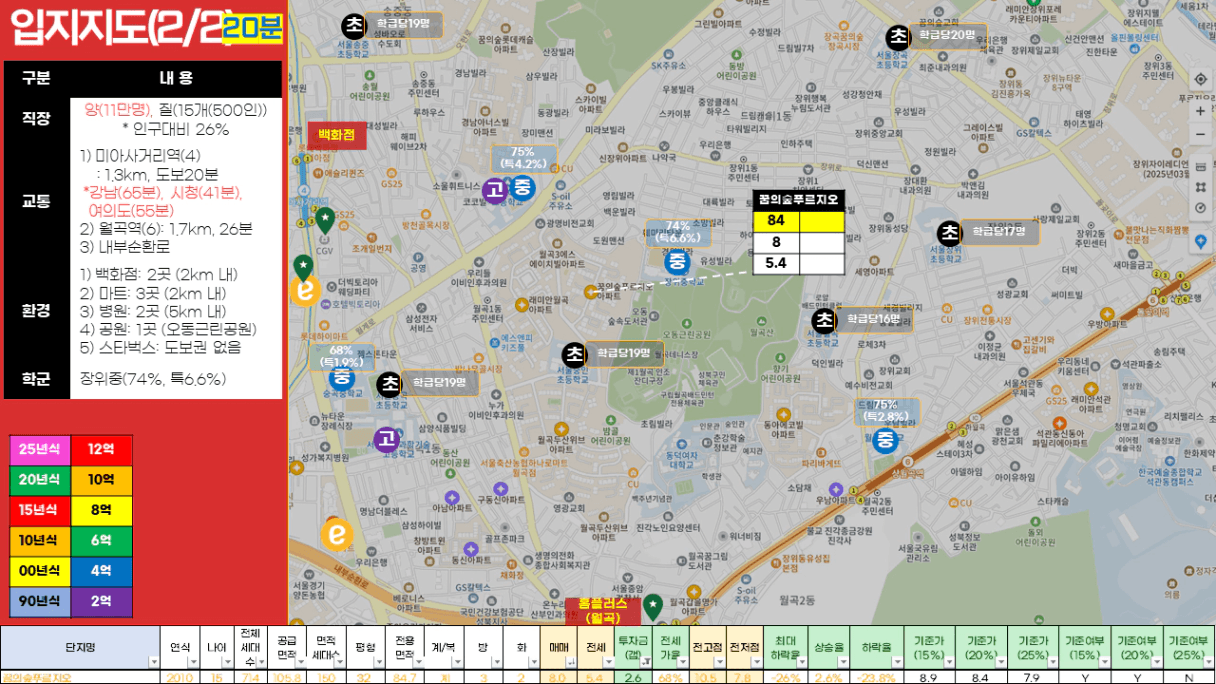Viewport: 1216px width, 684px height.
Task: Click the pink 25년식 legend swatch
Action: pyautogui.click(x=40, y=449)
